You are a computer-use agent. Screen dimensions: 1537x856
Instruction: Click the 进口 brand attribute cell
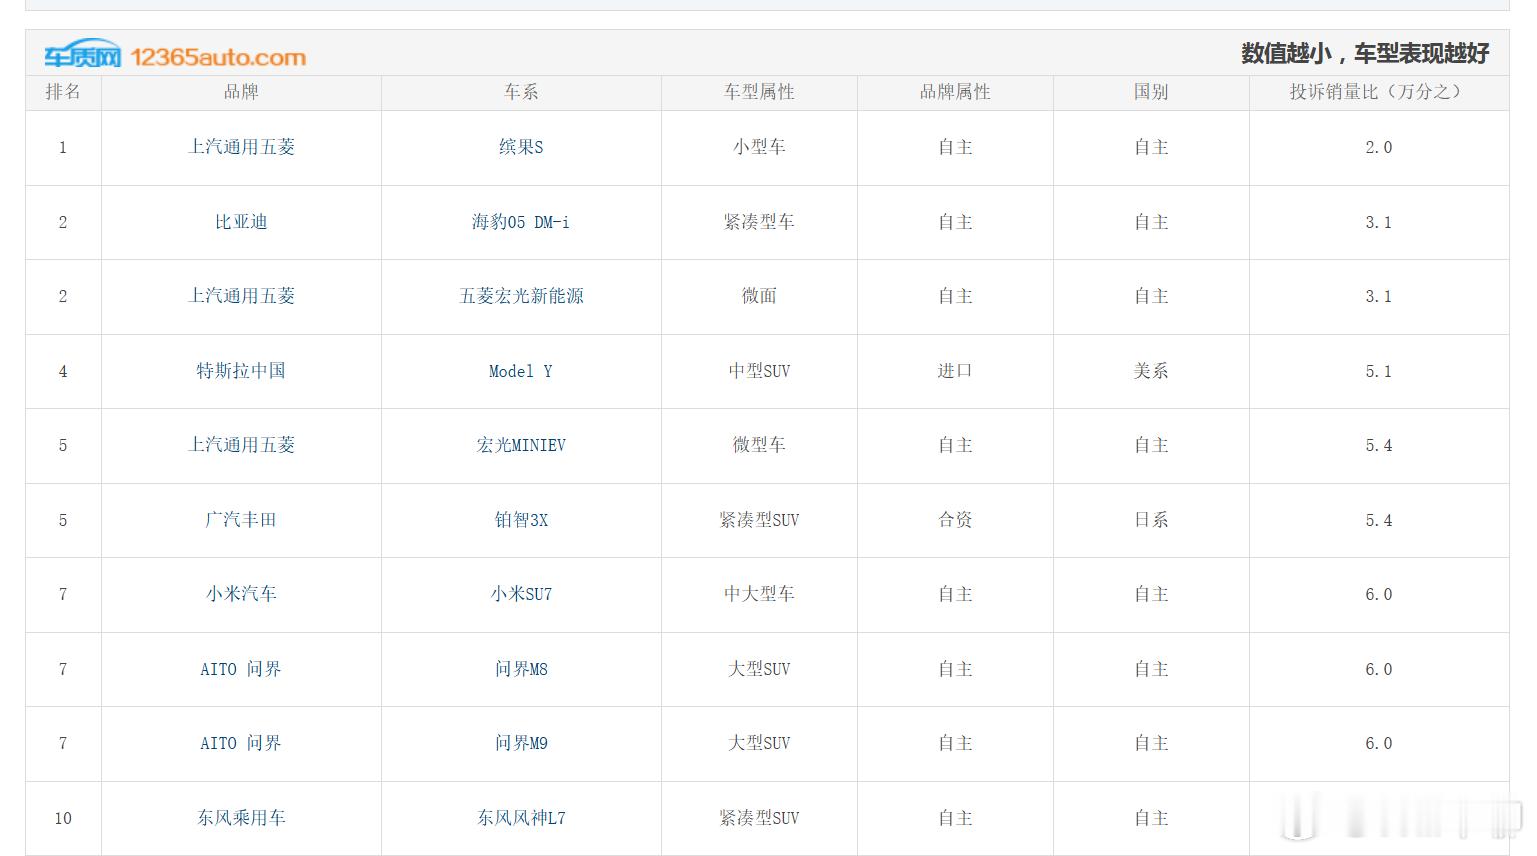click(x=955, y=371)
